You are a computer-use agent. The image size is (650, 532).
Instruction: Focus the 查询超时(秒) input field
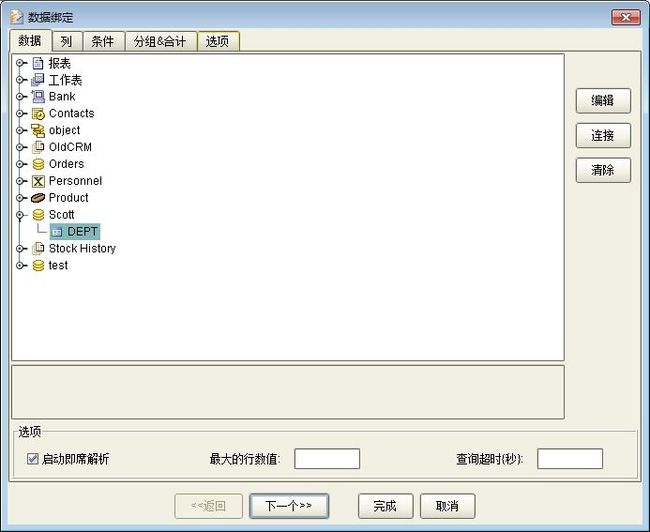click(570, 459)
